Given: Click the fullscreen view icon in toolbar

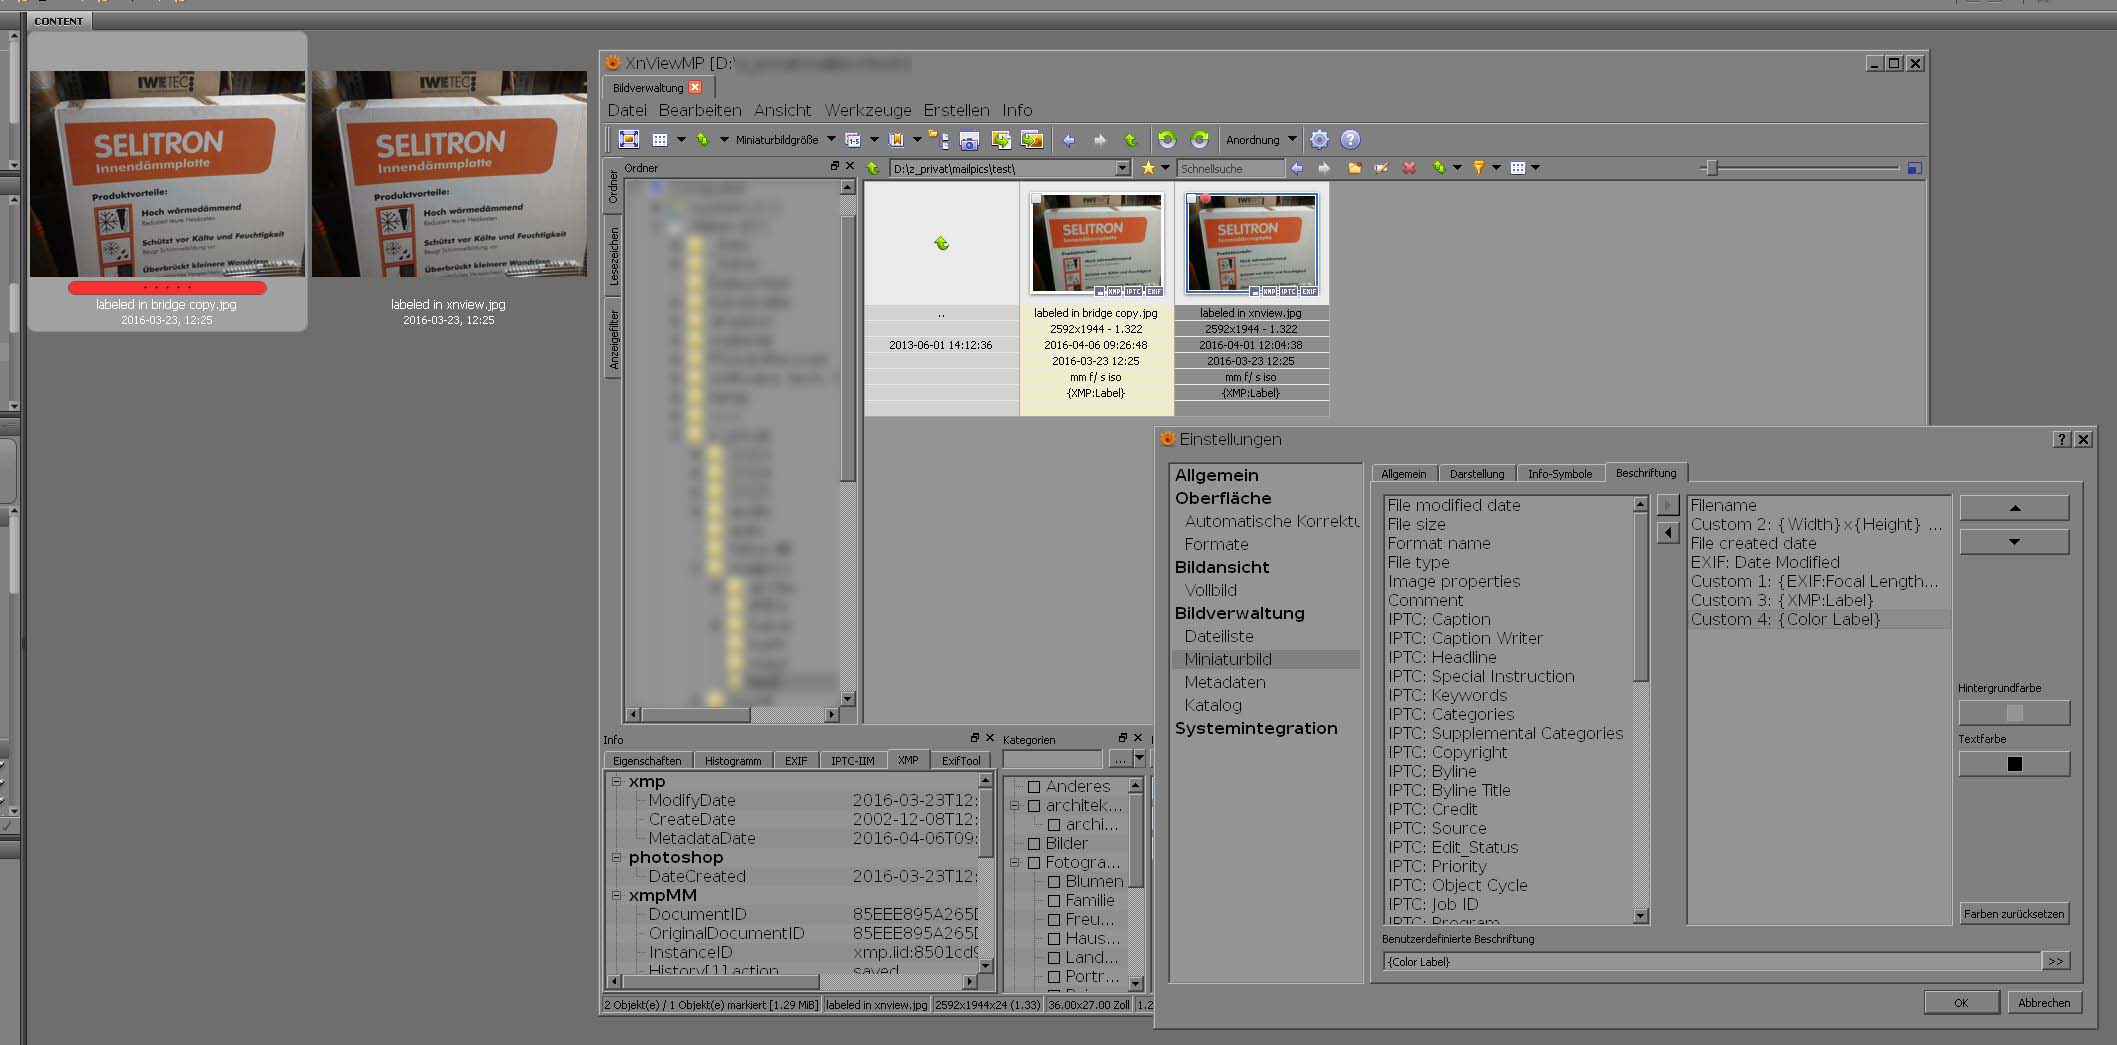Looking at the screenshot, I should coord(629,140).
